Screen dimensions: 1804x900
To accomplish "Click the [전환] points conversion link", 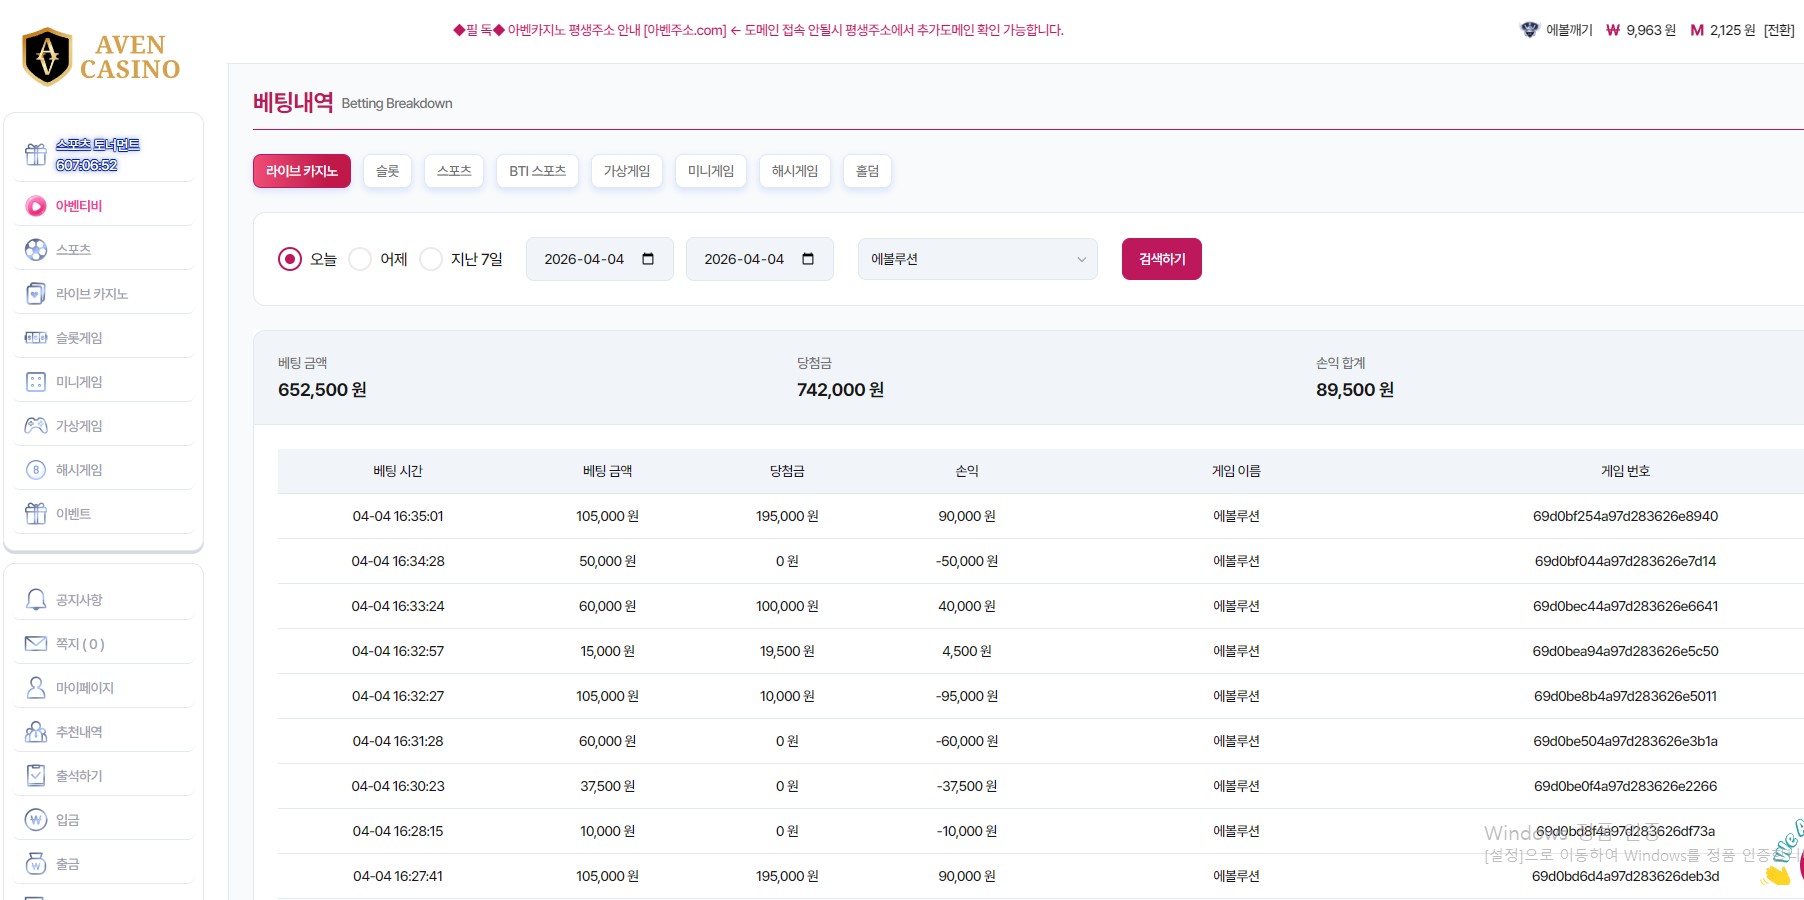I will tap(1778, 30).
